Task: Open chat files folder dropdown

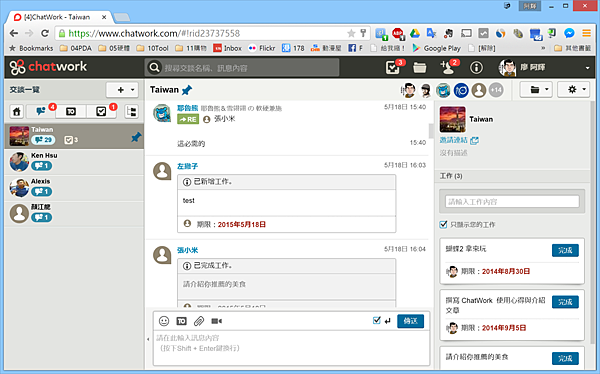Action: [536, 90]
